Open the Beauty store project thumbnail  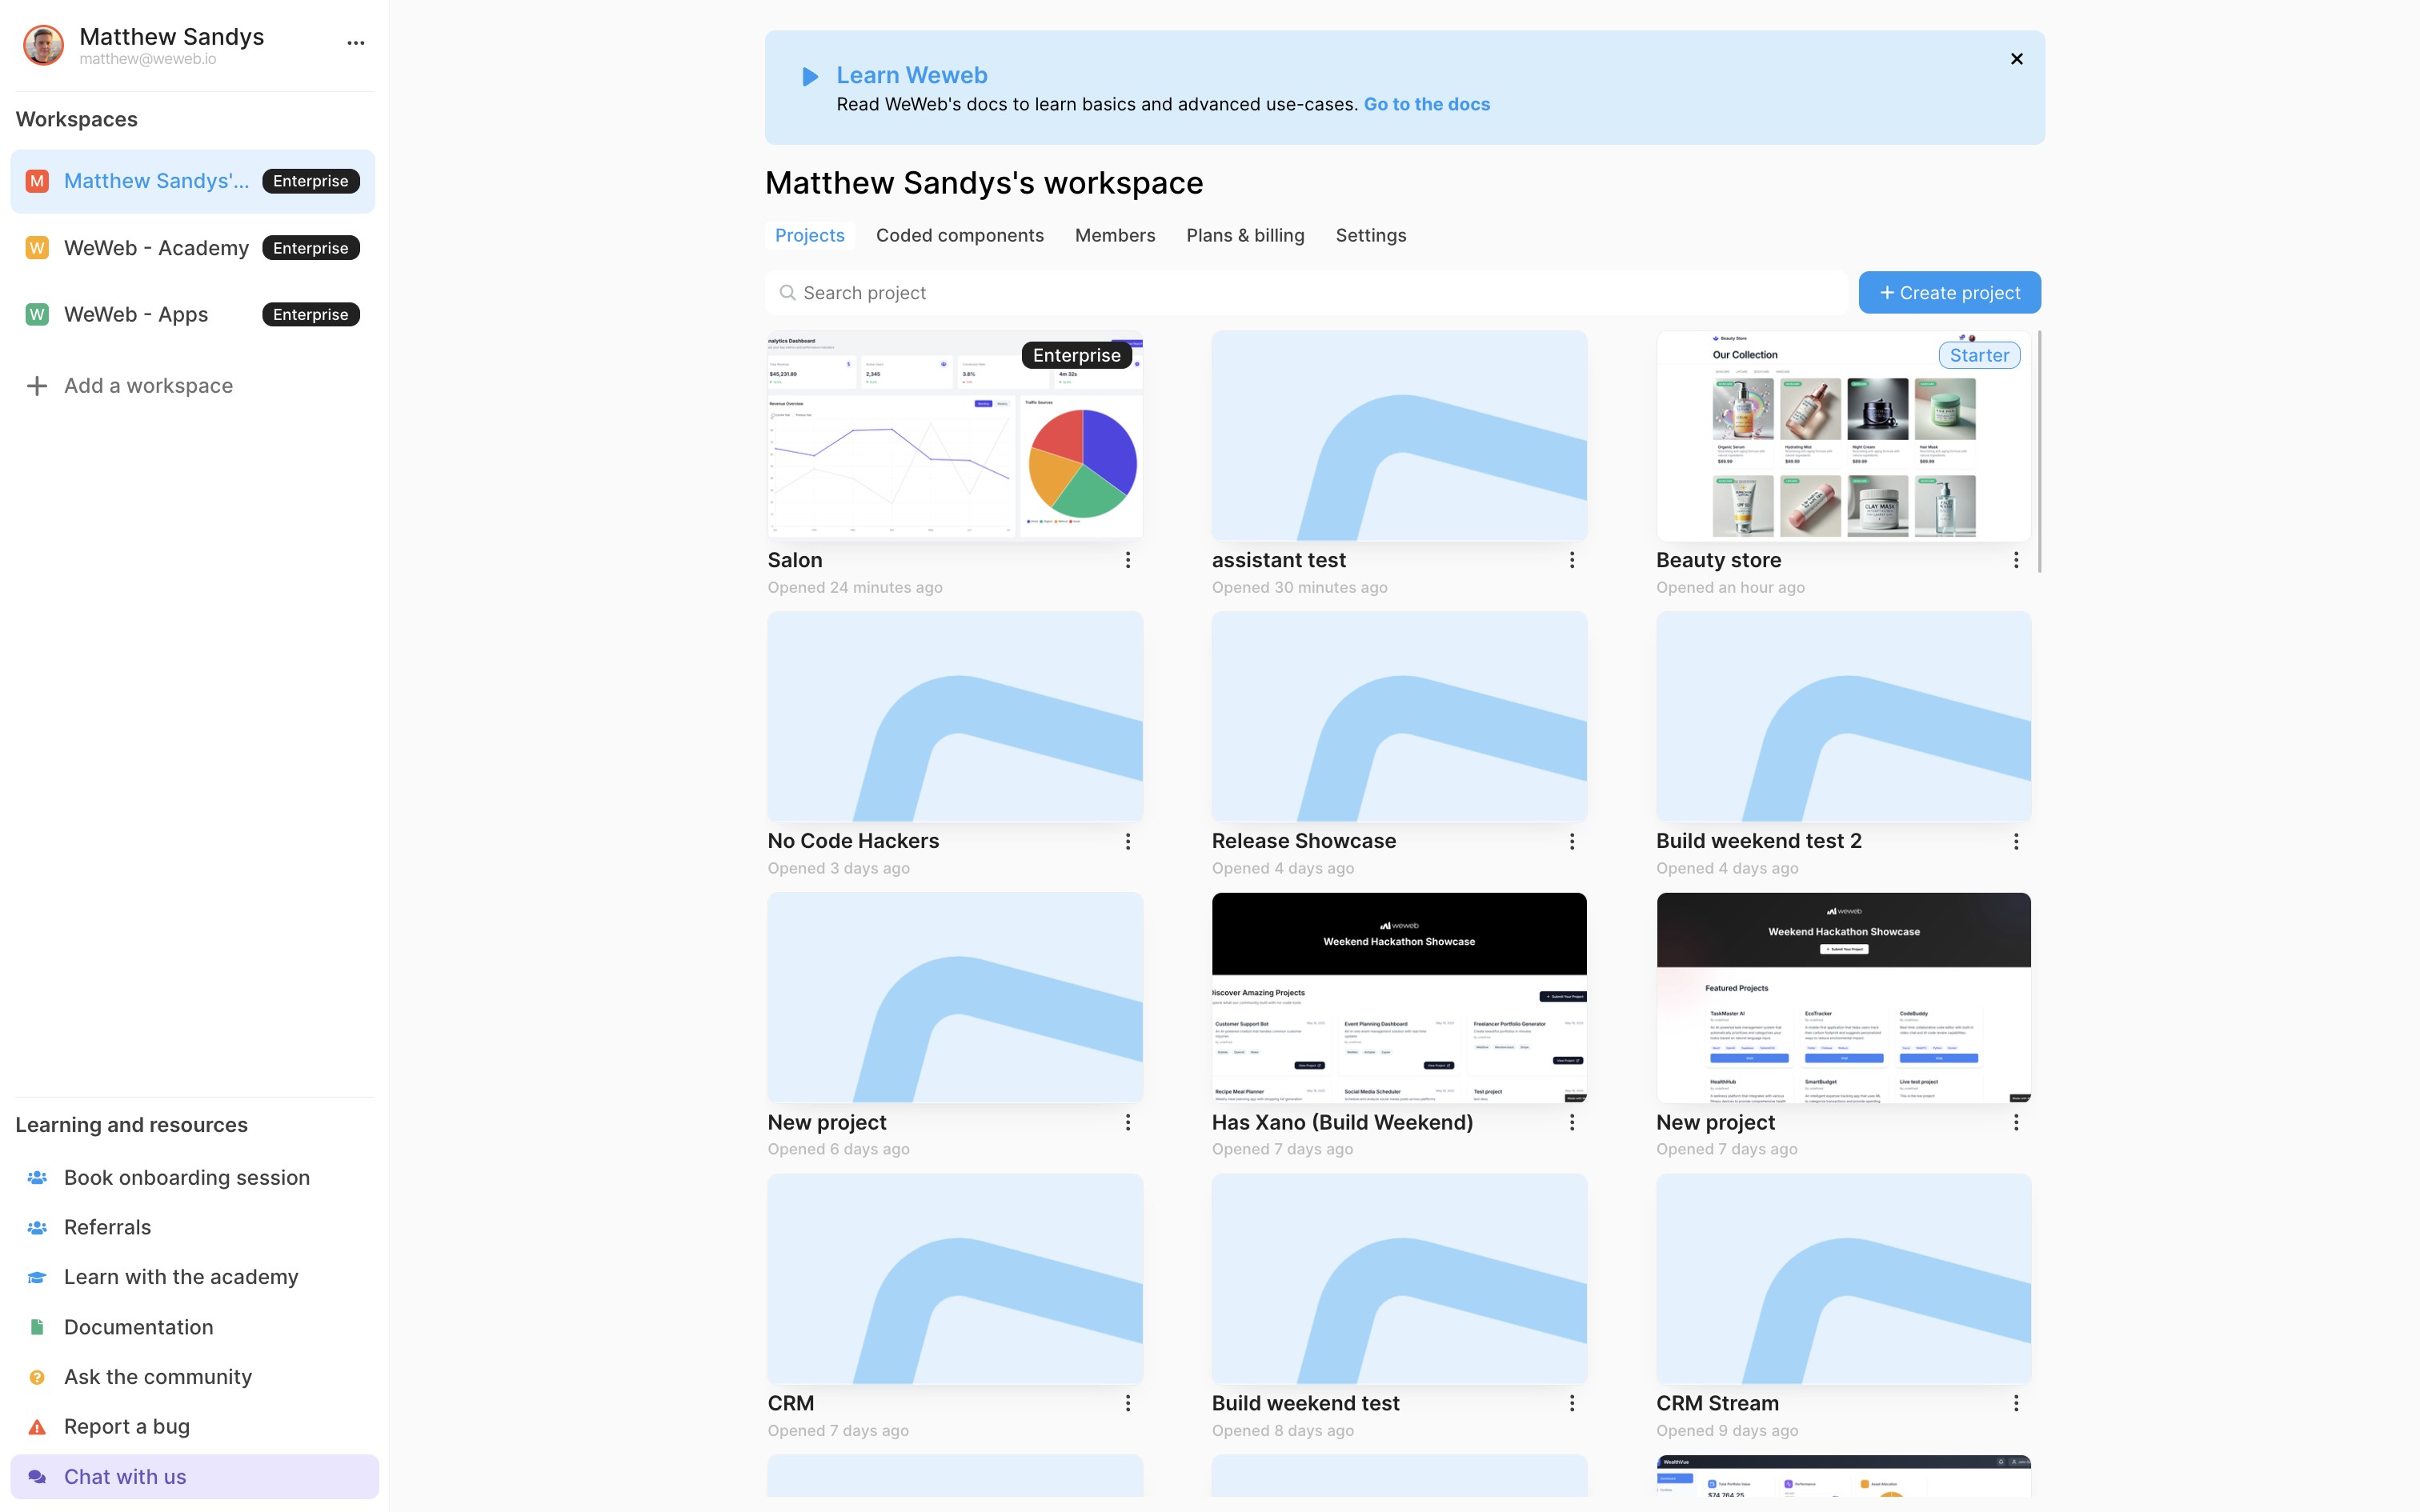[x=1843, y=436]
